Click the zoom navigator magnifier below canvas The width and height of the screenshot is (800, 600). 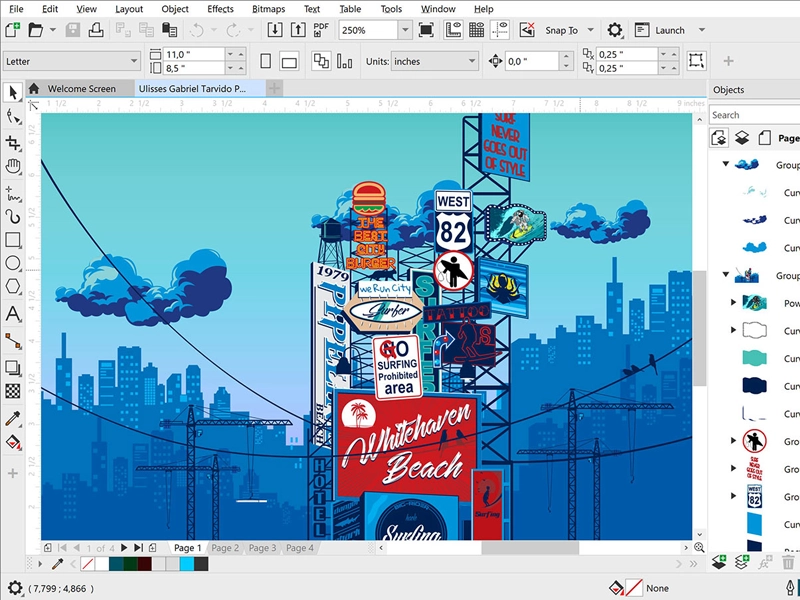click(699, 547)
